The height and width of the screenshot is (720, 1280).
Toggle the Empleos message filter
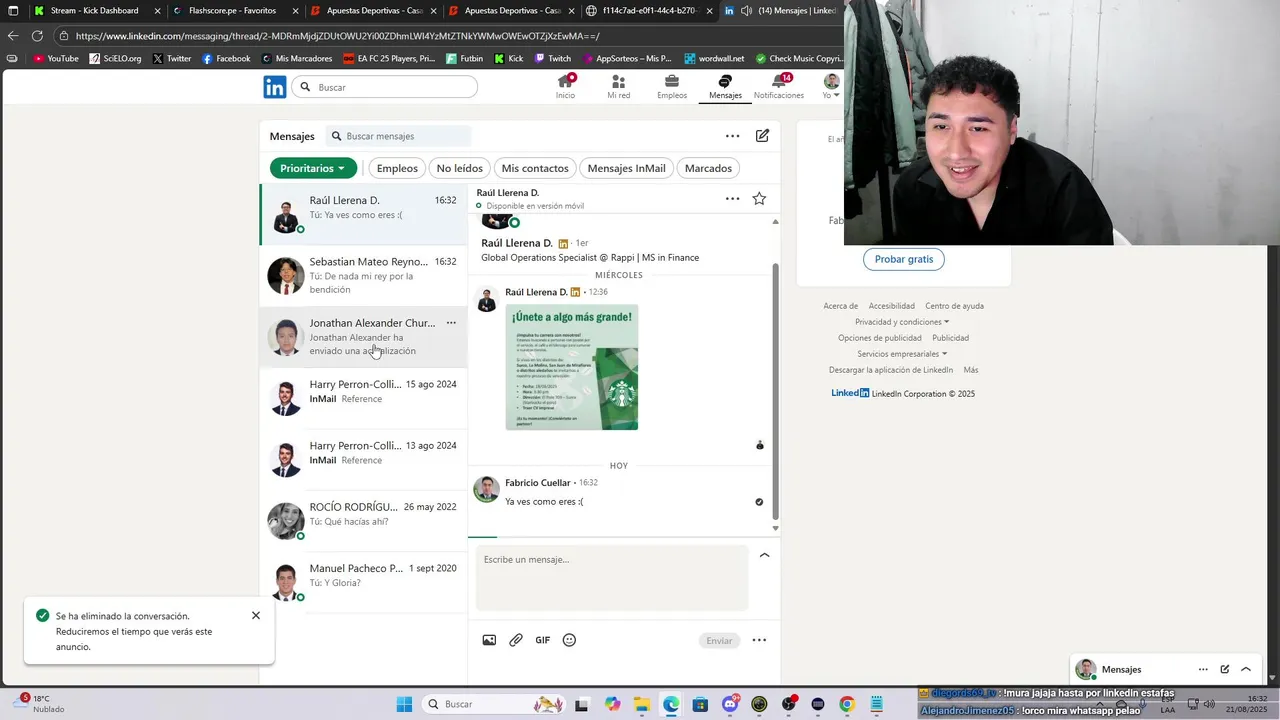click(397, 168)
